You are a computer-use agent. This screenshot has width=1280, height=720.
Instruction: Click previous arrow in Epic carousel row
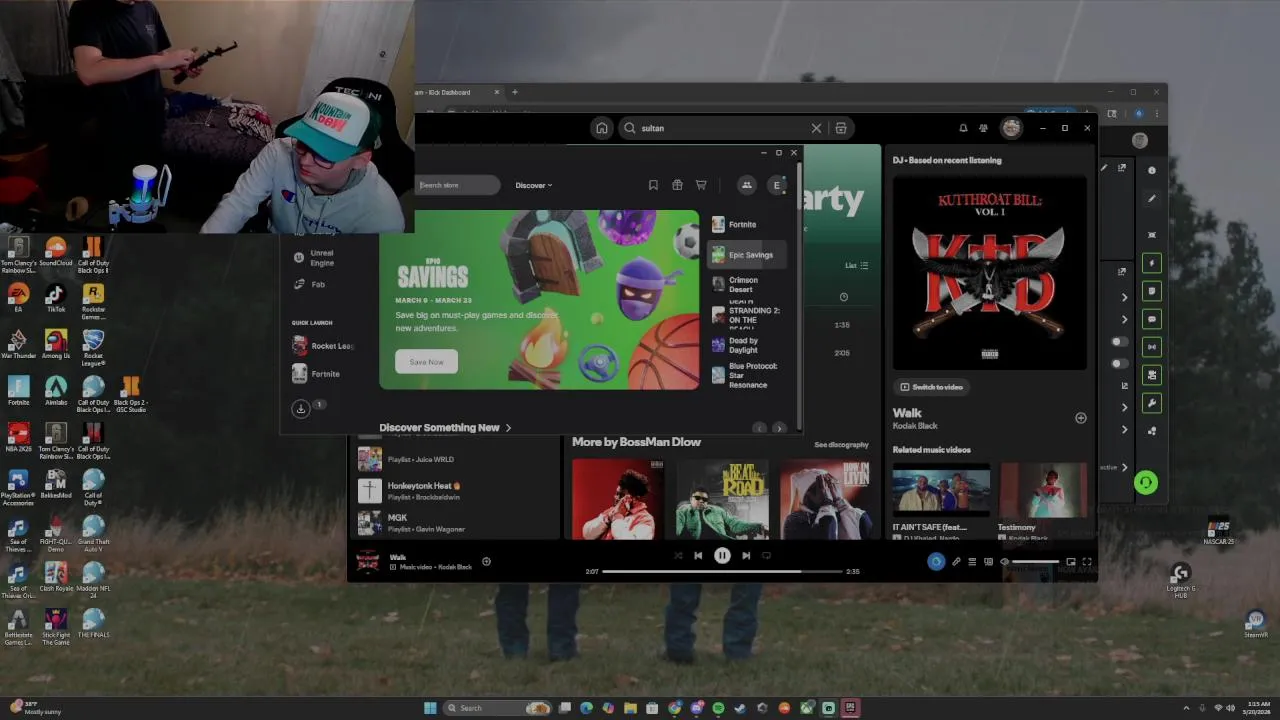click(759, 428)
